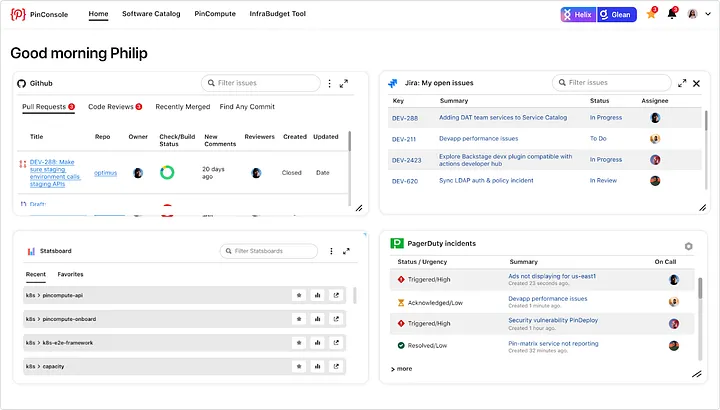Screen dimensions: 720x410
Task: Open Jira issue DEV-211
Action: (404, 139)
